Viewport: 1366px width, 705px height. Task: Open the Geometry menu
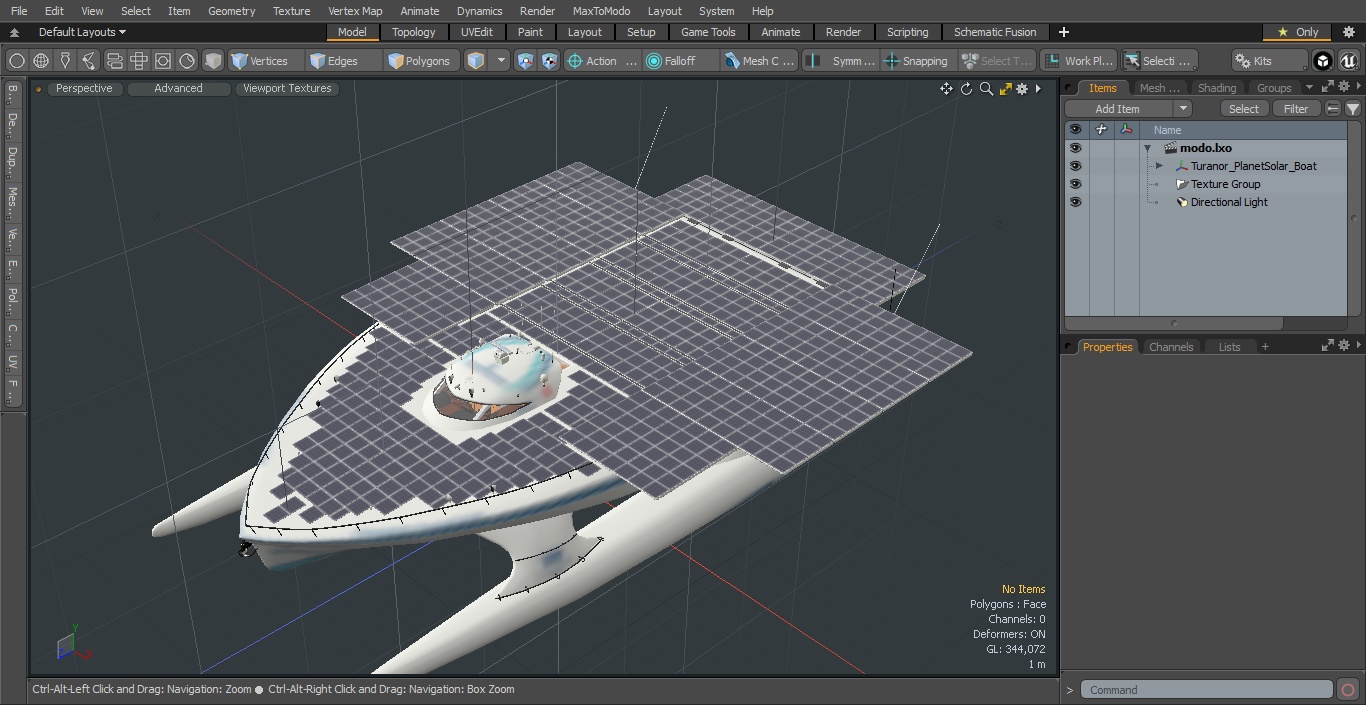click(231, 11)
